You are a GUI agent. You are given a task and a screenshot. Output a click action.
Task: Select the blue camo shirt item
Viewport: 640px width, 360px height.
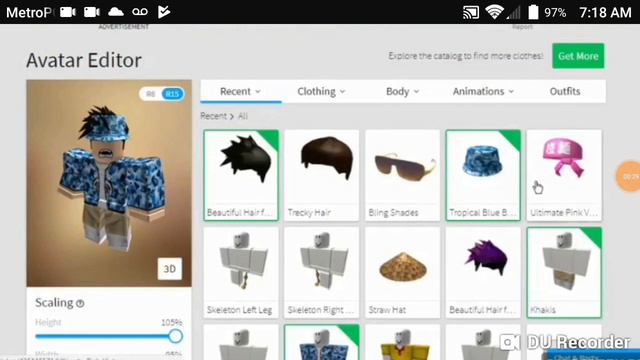click(x=322, y=343)
